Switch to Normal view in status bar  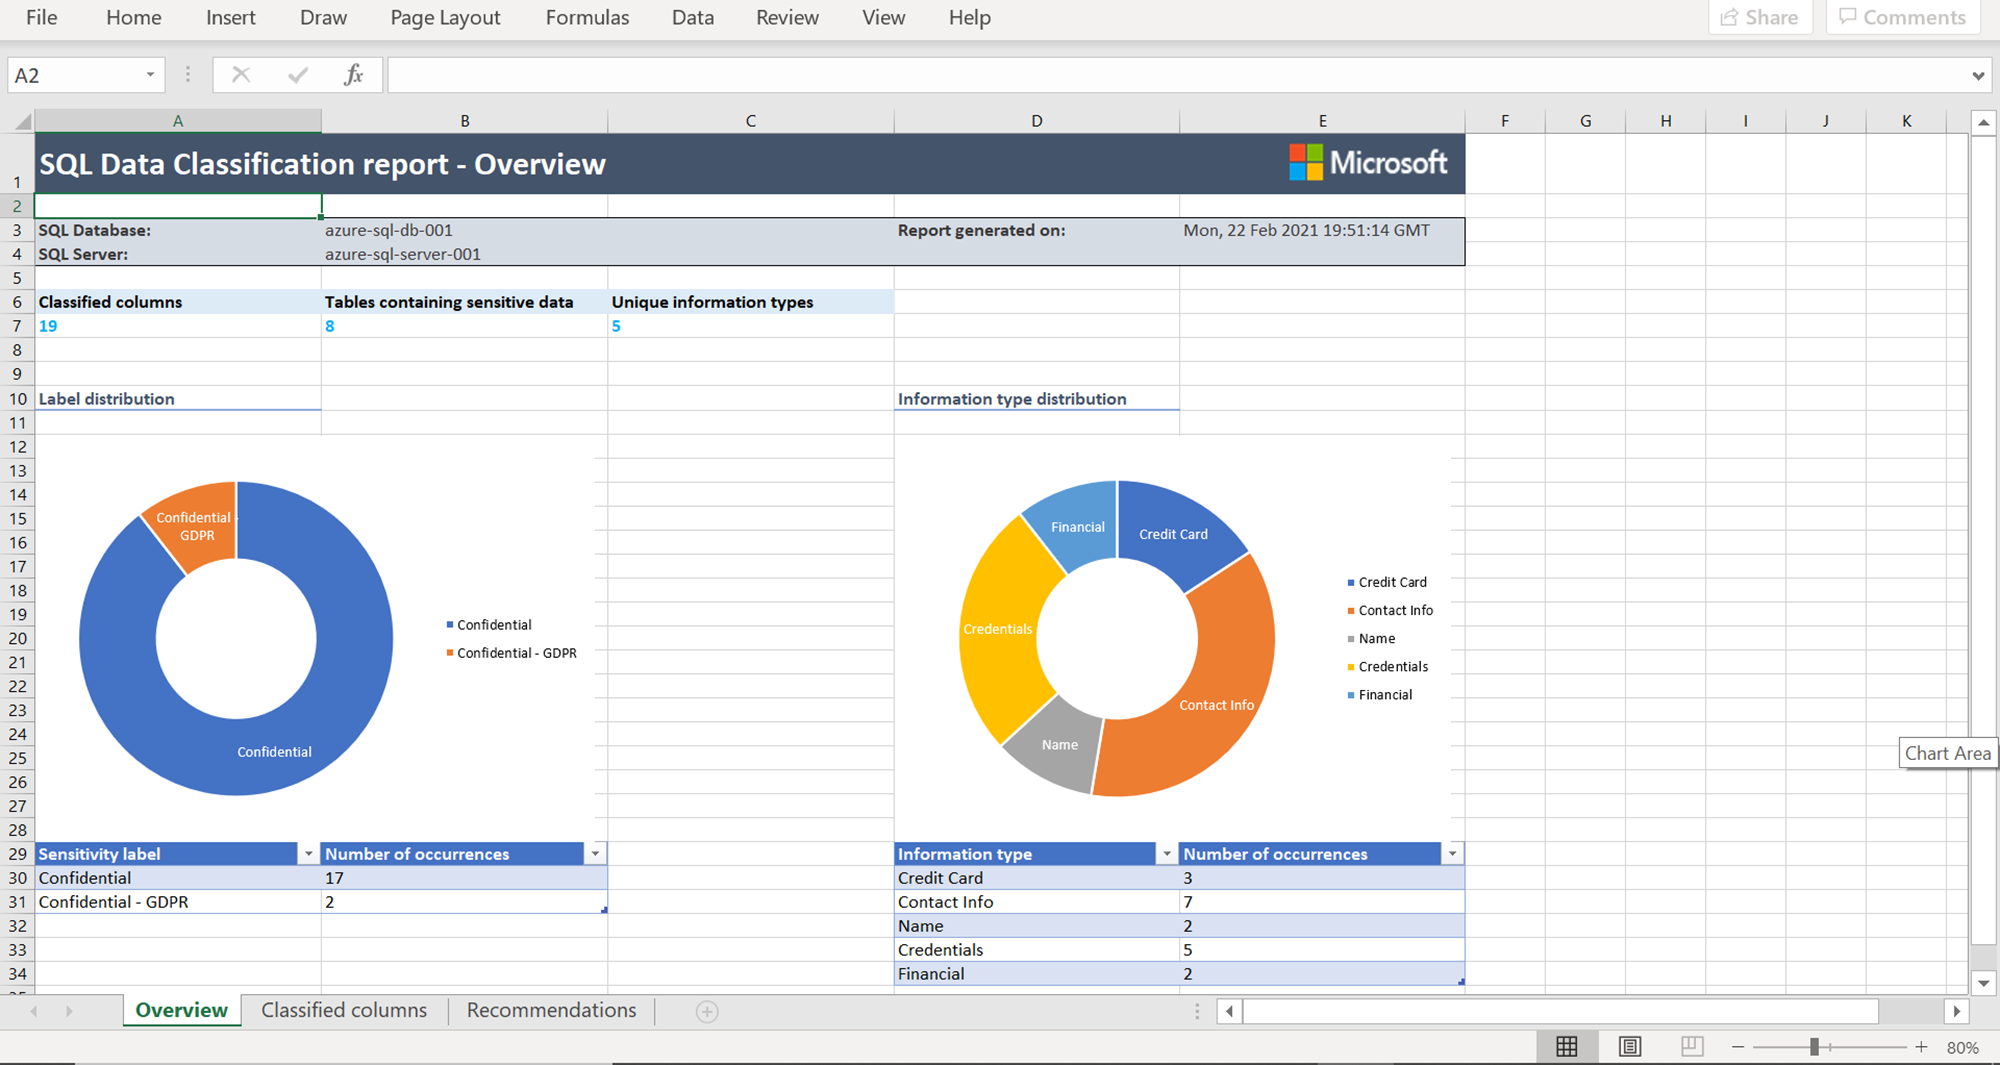coord(1567,1046)
